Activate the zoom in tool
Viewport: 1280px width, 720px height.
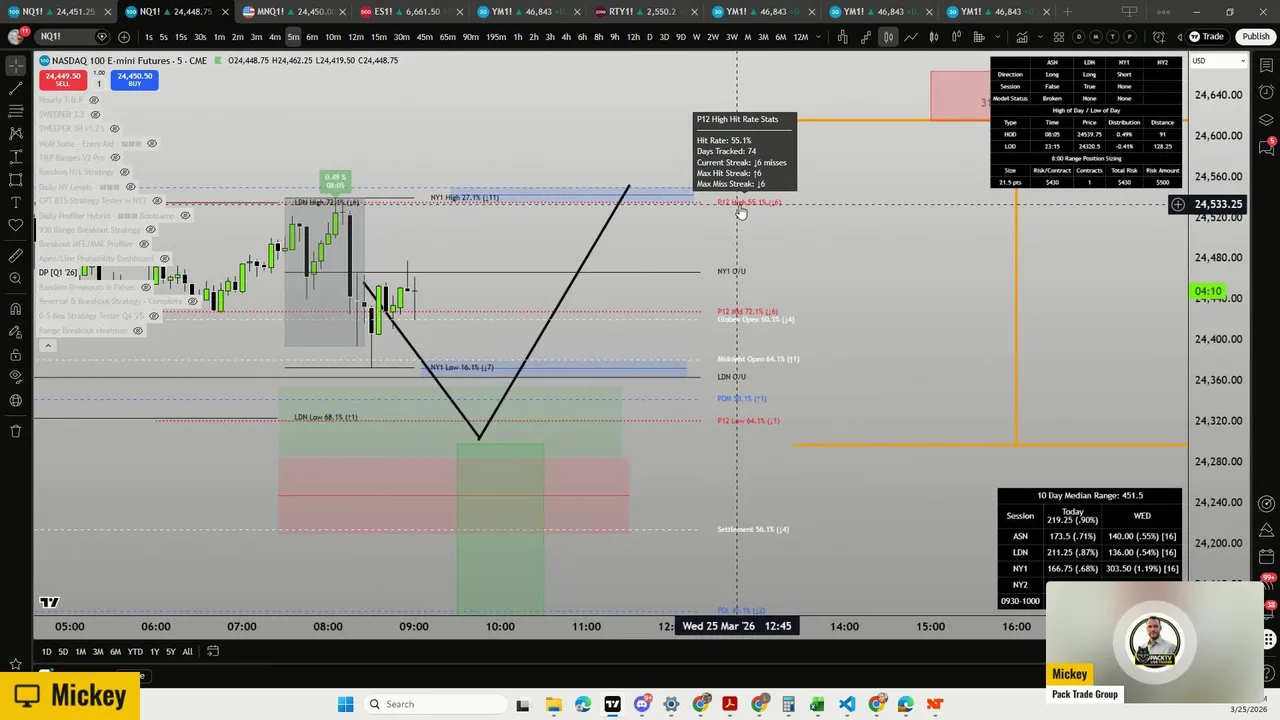[16, 279]
